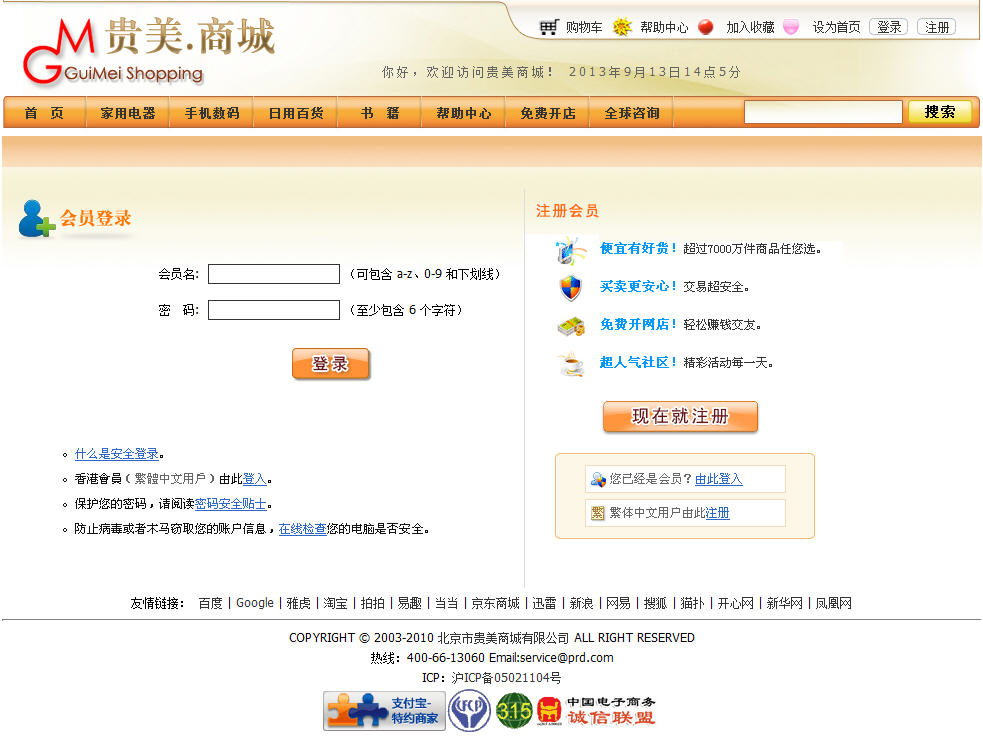The image size is (983, 745).
Task: Visit the 京东商城 friendly link
Action: tap(496, 603)
